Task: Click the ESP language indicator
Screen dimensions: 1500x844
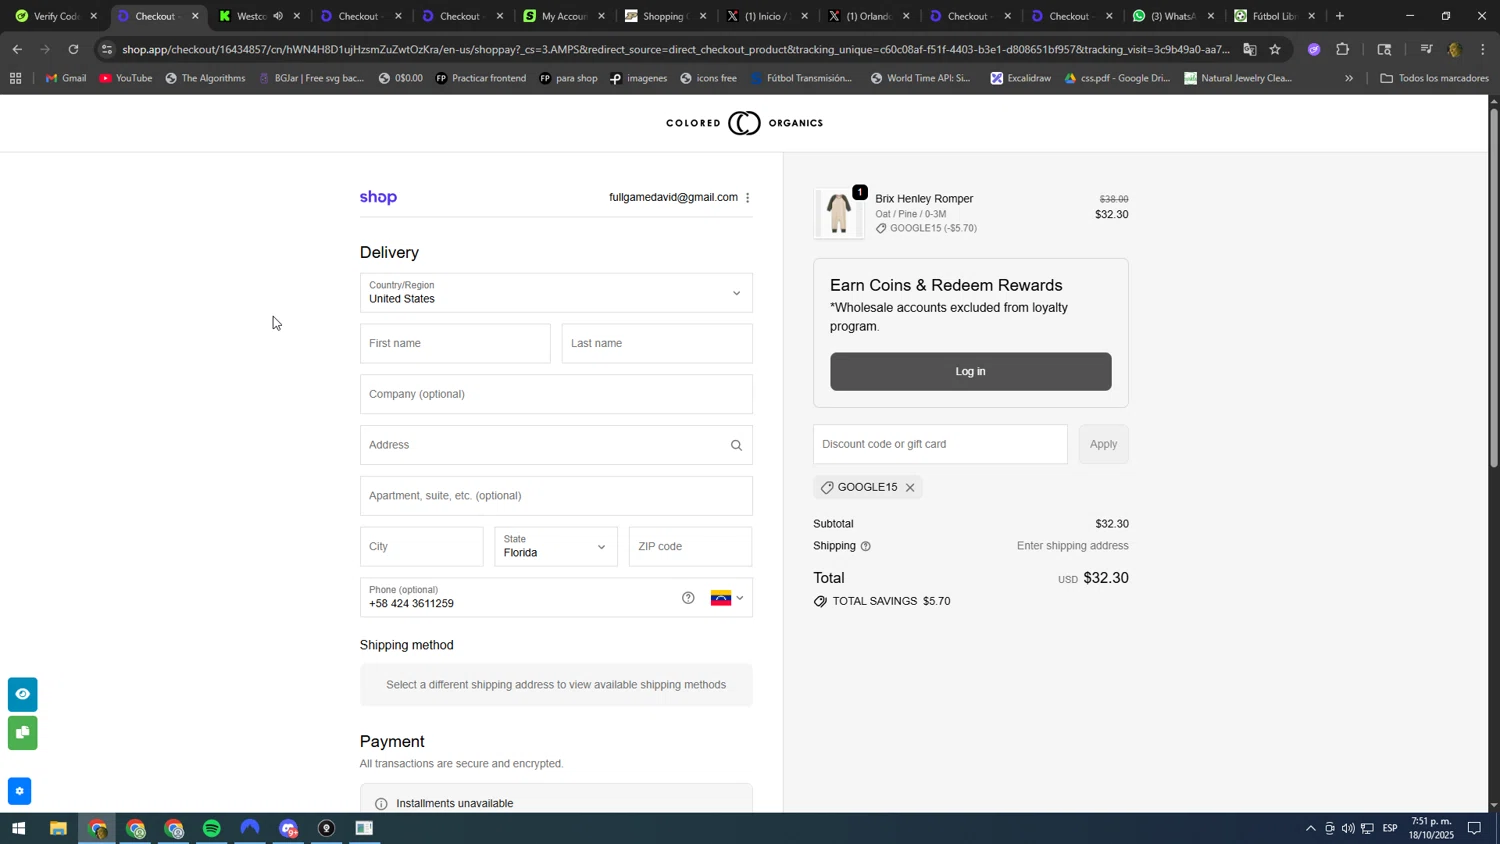Action: coord(1390,829)
